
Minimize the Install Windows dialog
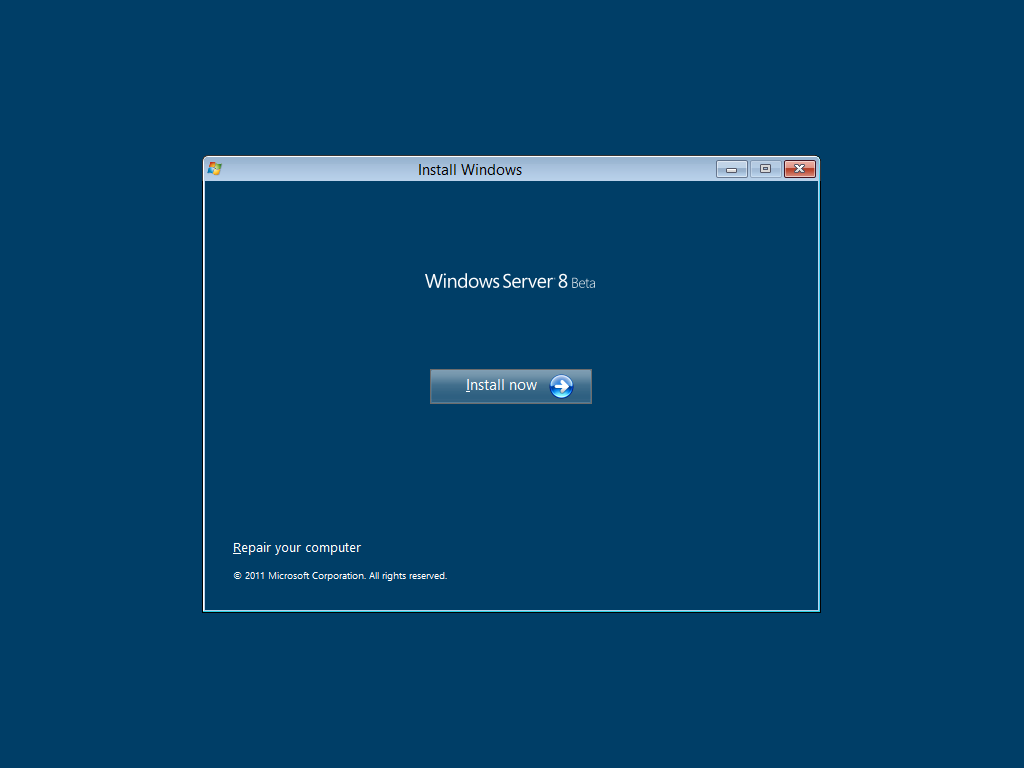point(731,169)
